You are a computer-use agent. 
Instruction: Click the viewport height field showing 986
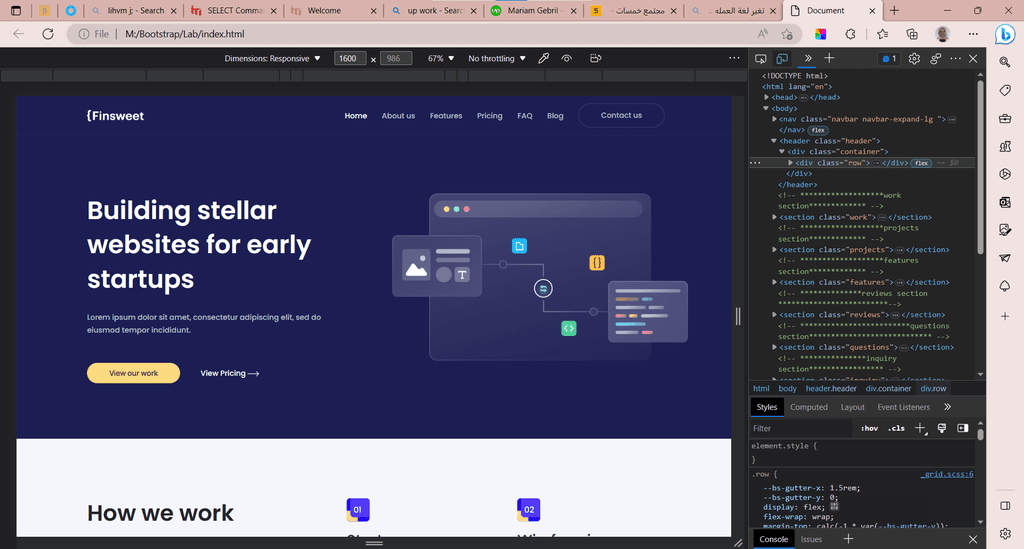(x=396, y=59)
